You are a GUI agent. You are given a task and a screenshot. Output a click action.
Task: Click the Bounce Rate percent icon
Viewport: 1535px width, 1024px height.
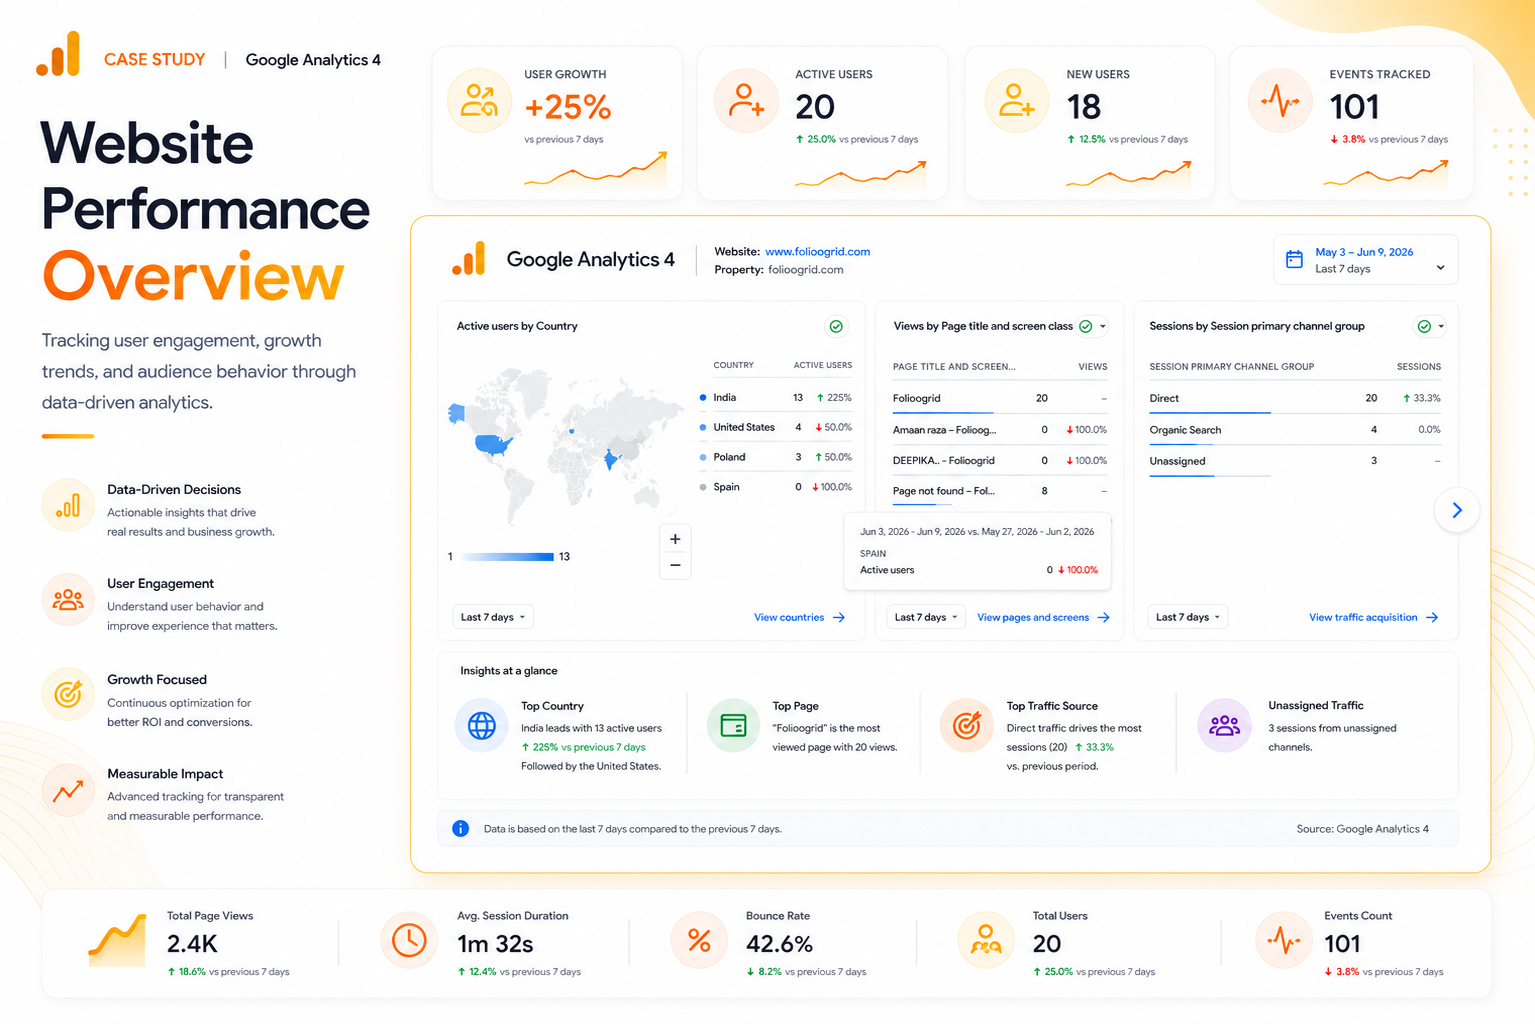[699, 941]
